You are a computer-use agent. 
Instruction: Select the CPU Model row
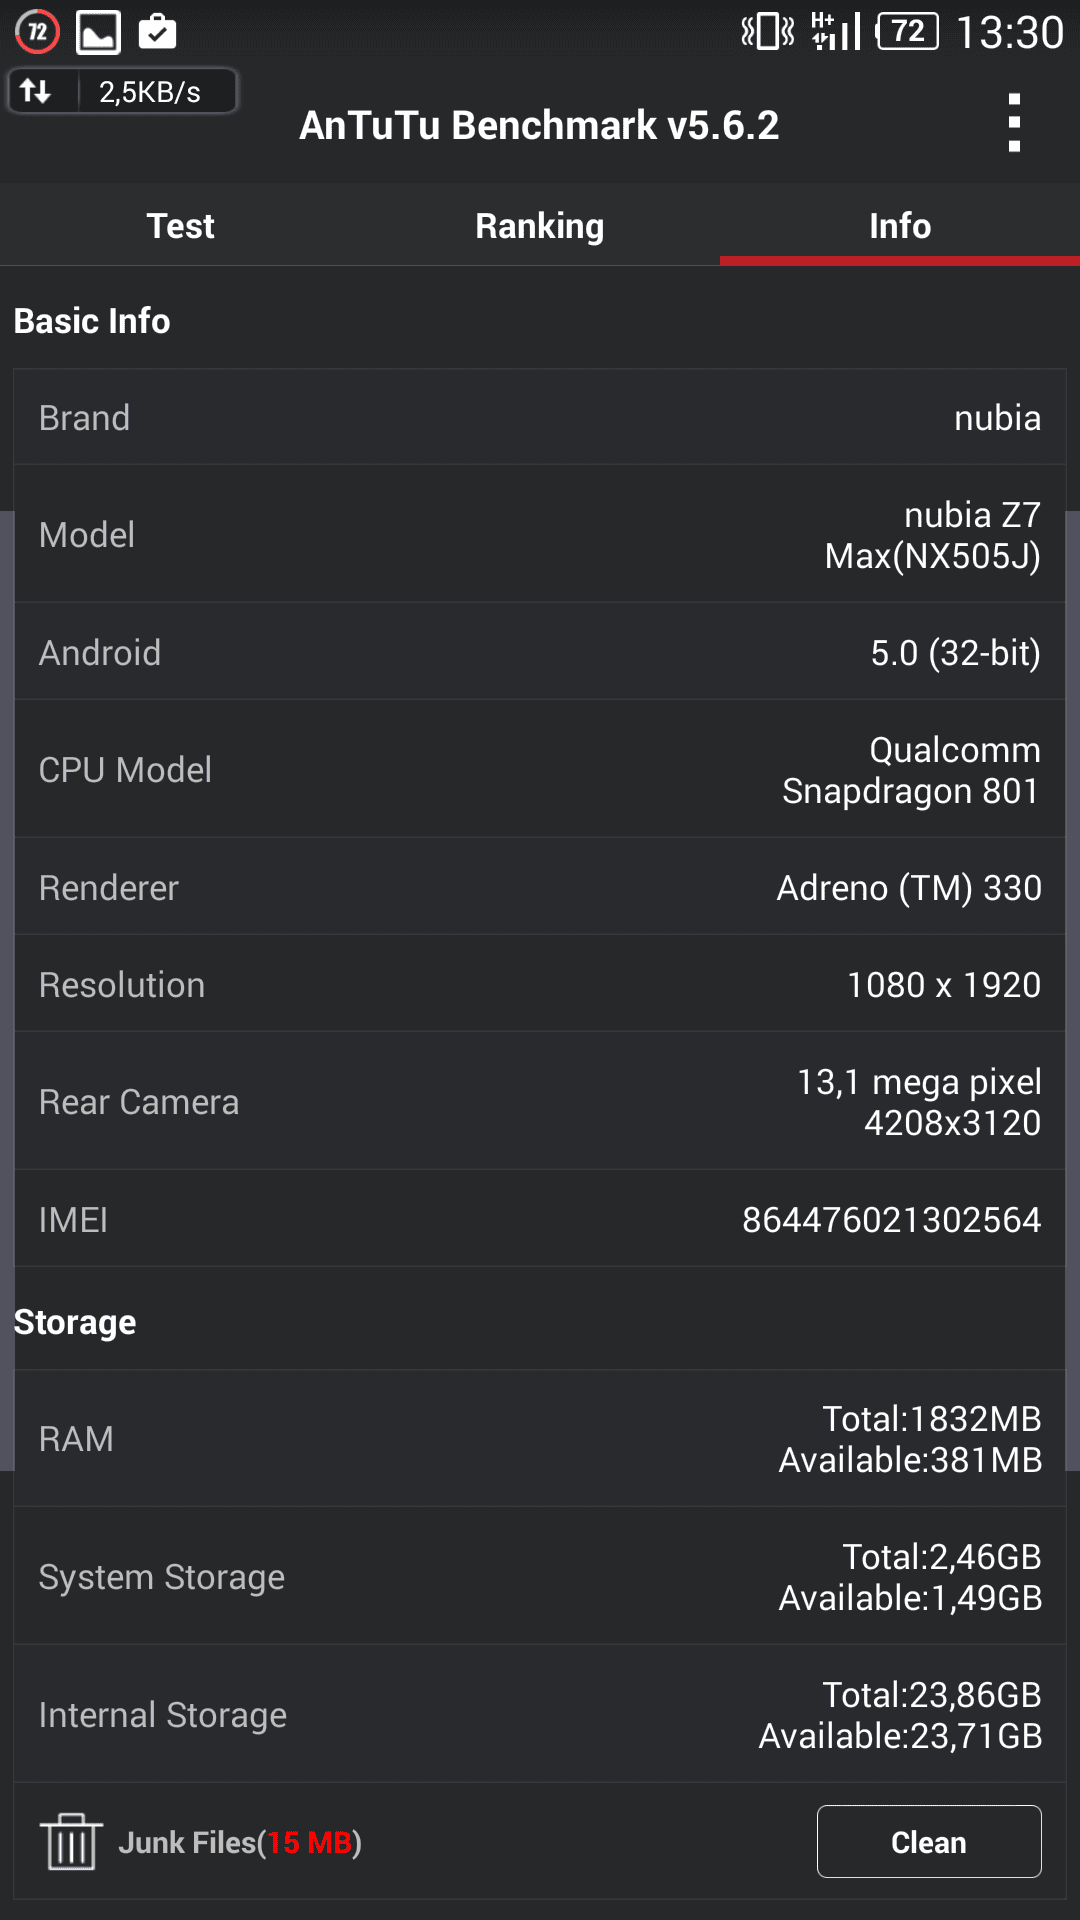(540, 770)
